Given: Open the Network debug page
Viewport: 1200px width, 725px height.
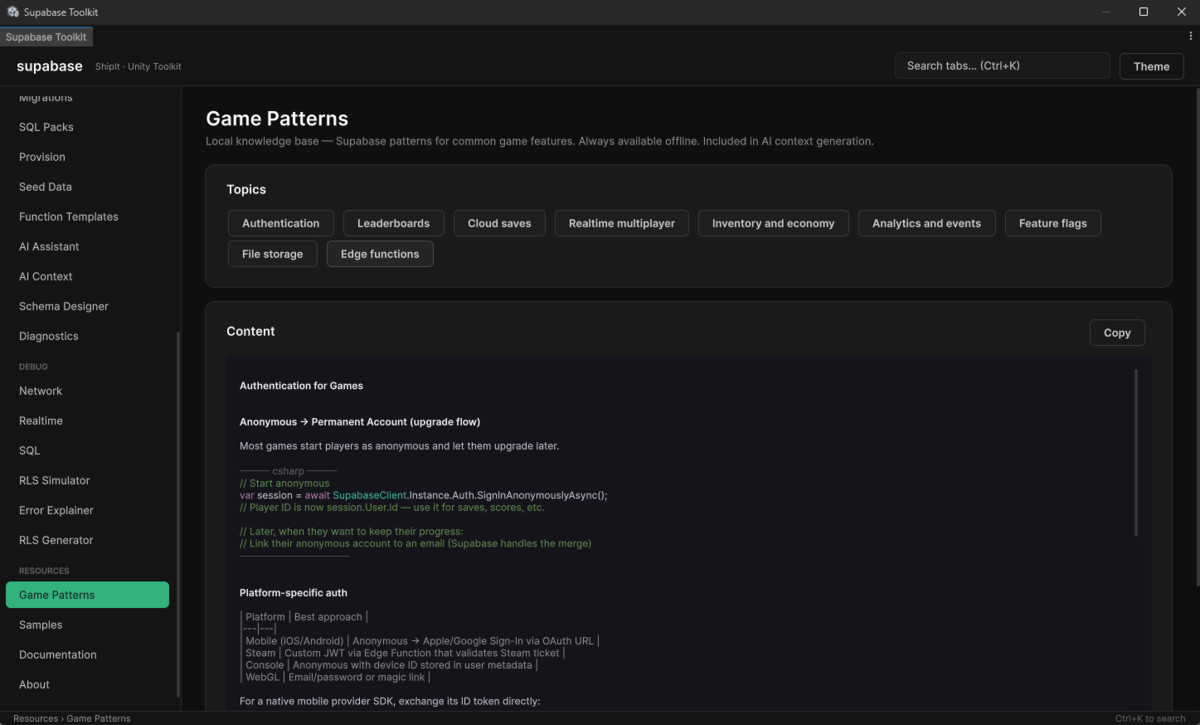Looking at the screenshot, I should 40,391.
